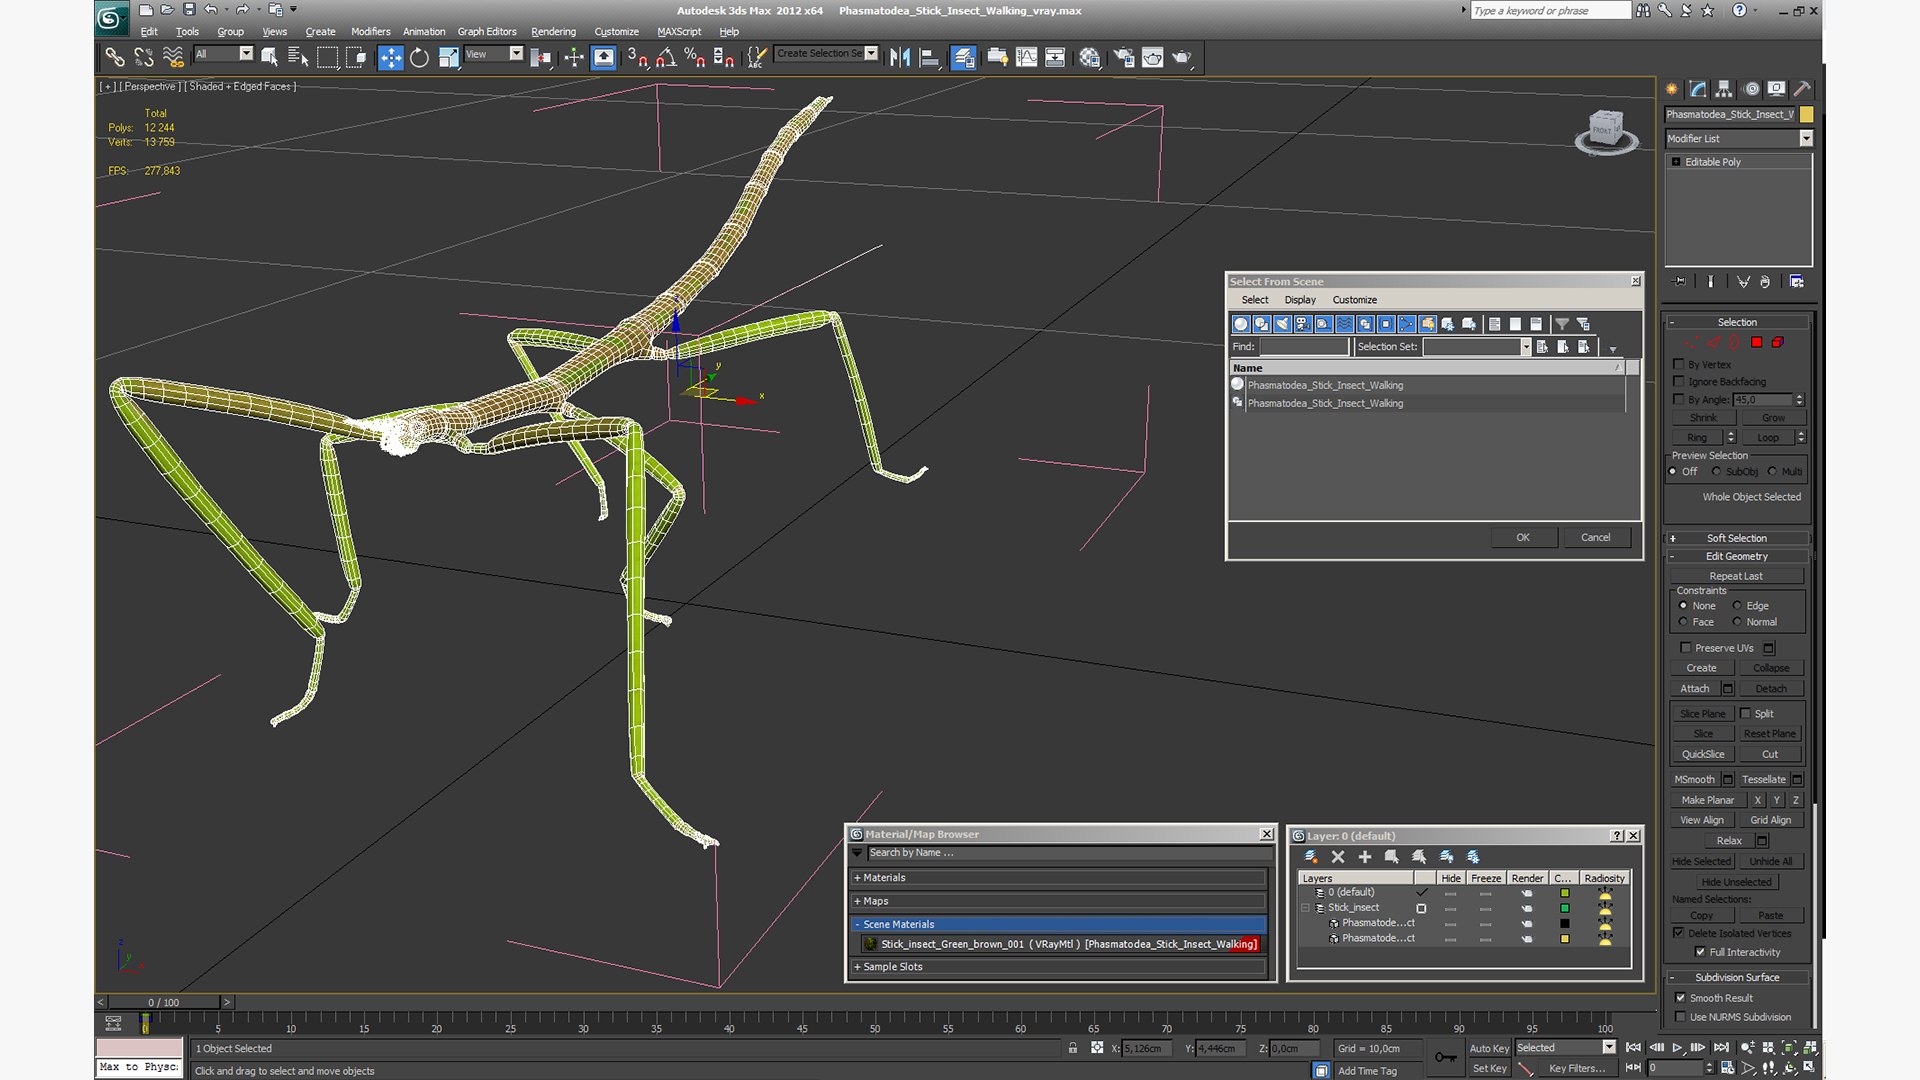Click Pin Stack icon below modifier stack
Viewport: 1920px width, 1080px height.
coord(1679,282)
